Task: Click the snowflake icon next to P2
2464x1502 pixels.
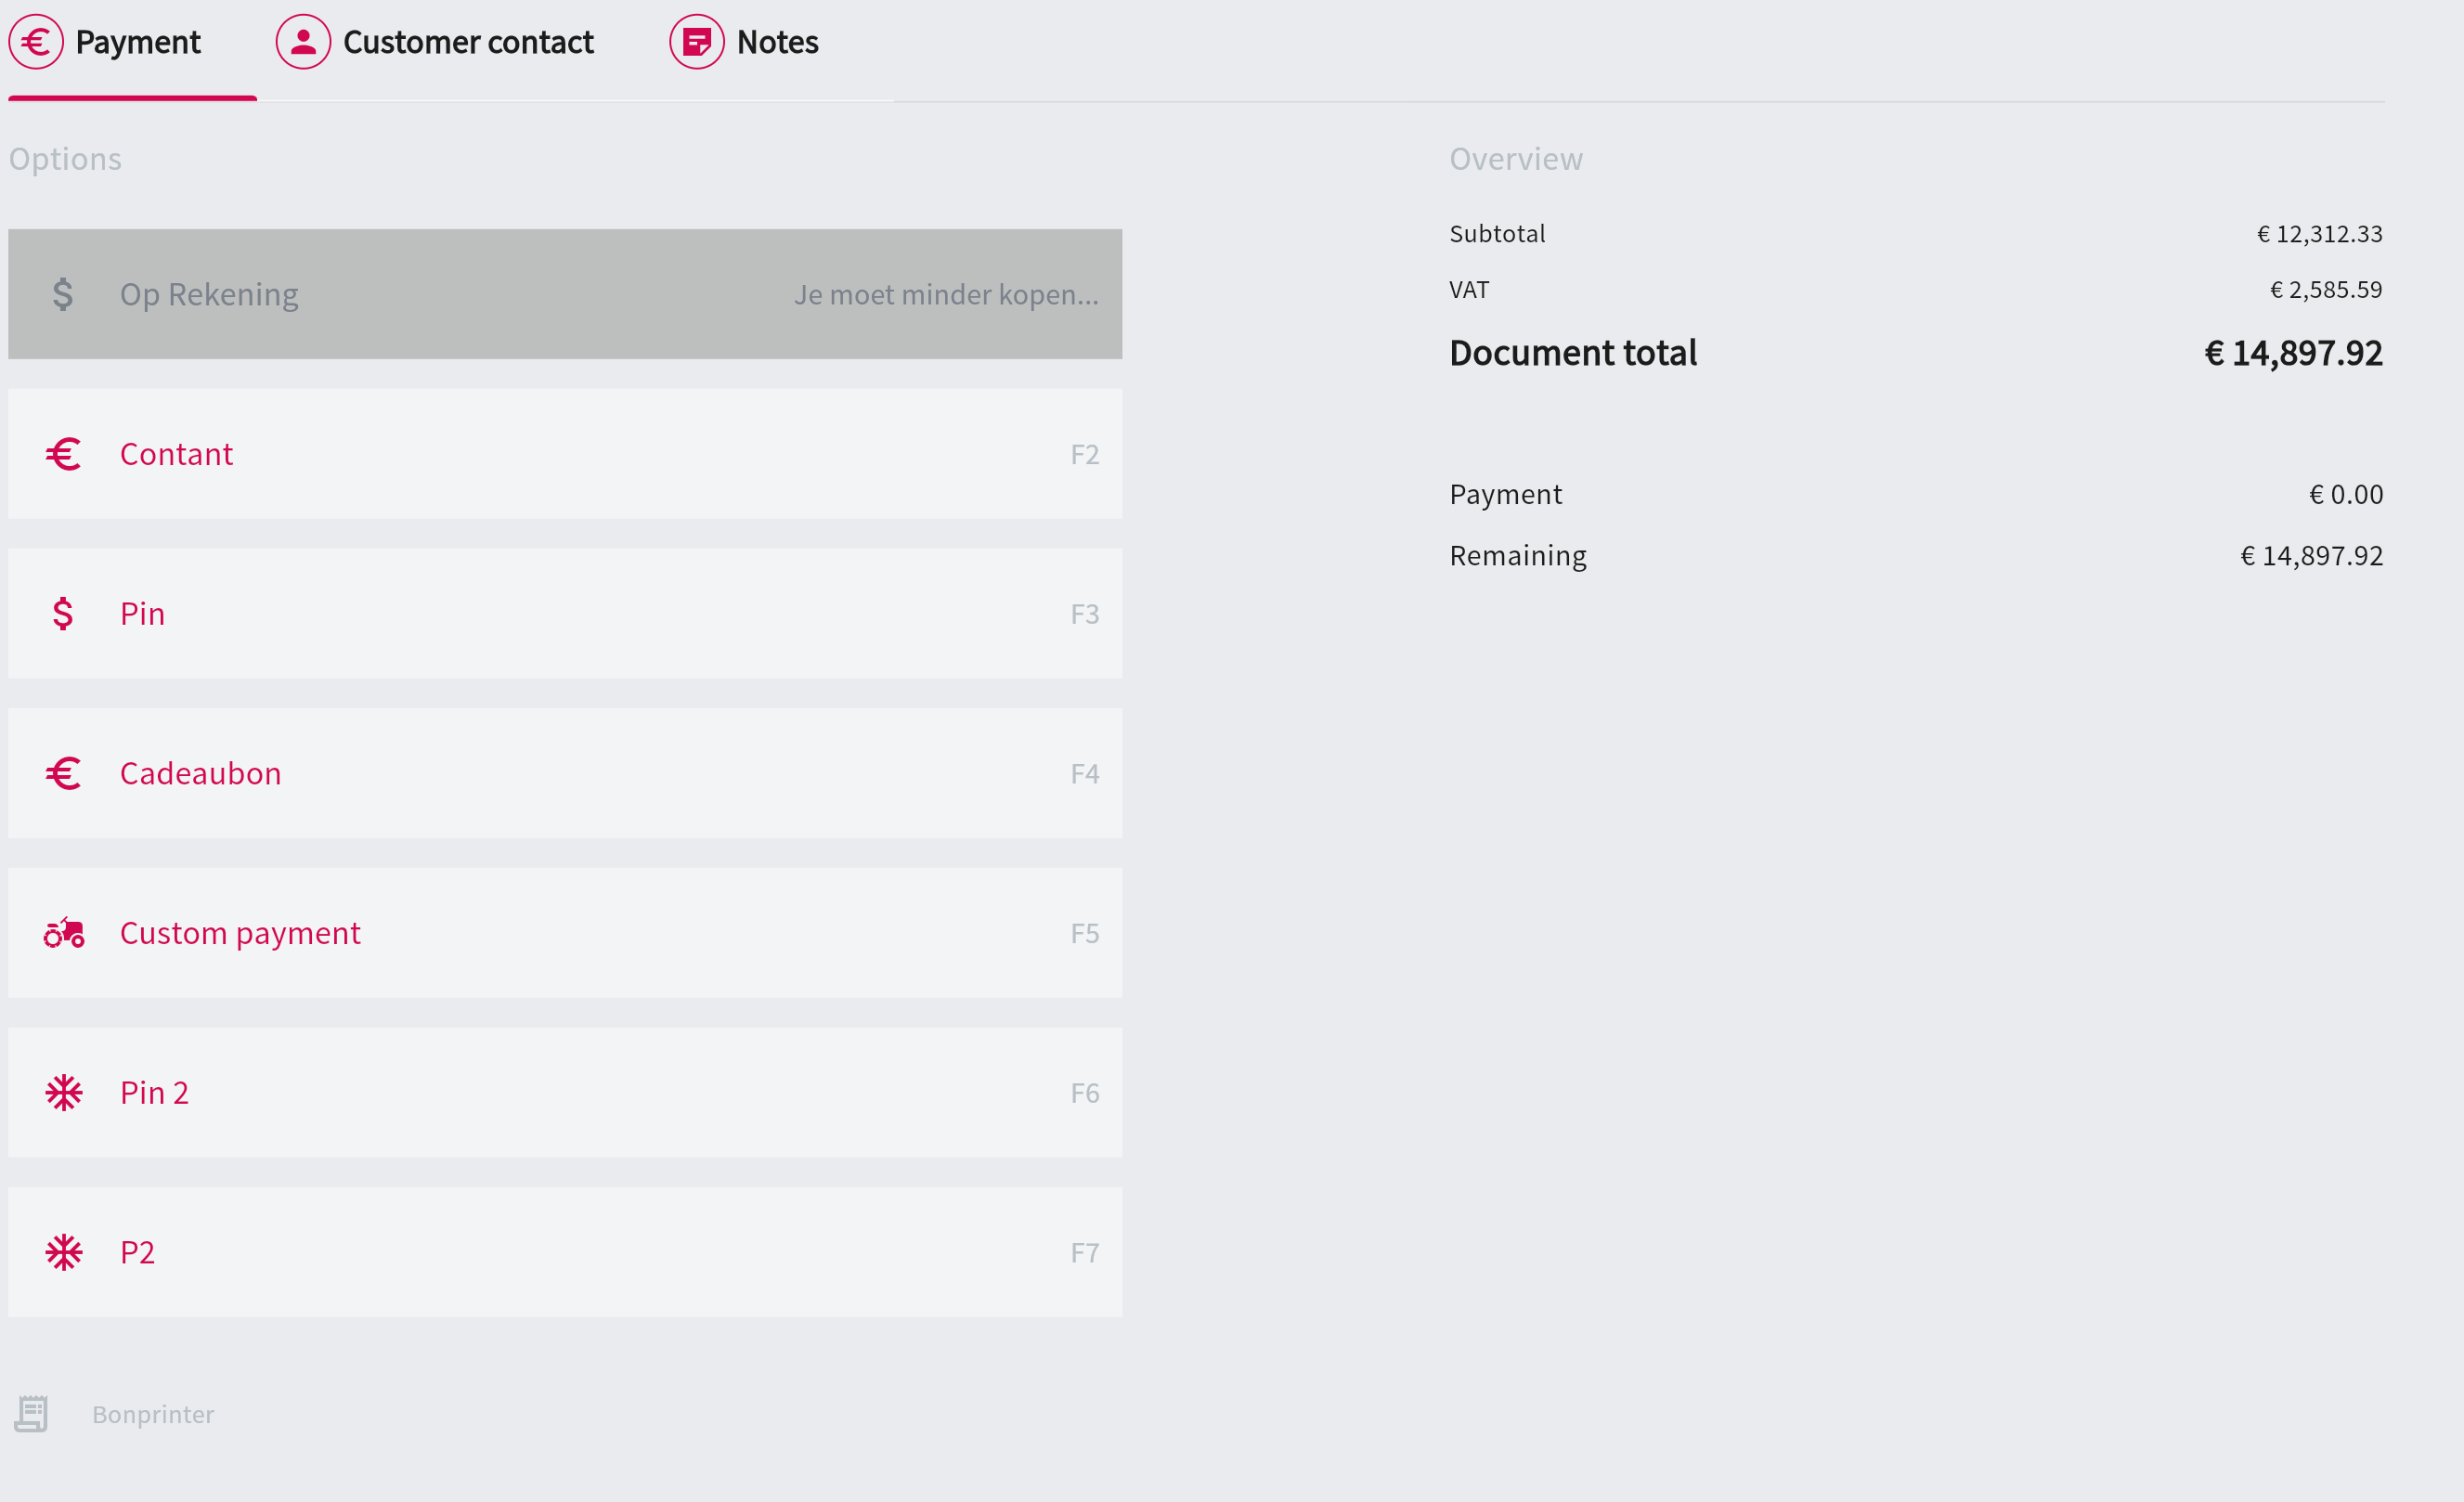Action: coord(63,1252)
